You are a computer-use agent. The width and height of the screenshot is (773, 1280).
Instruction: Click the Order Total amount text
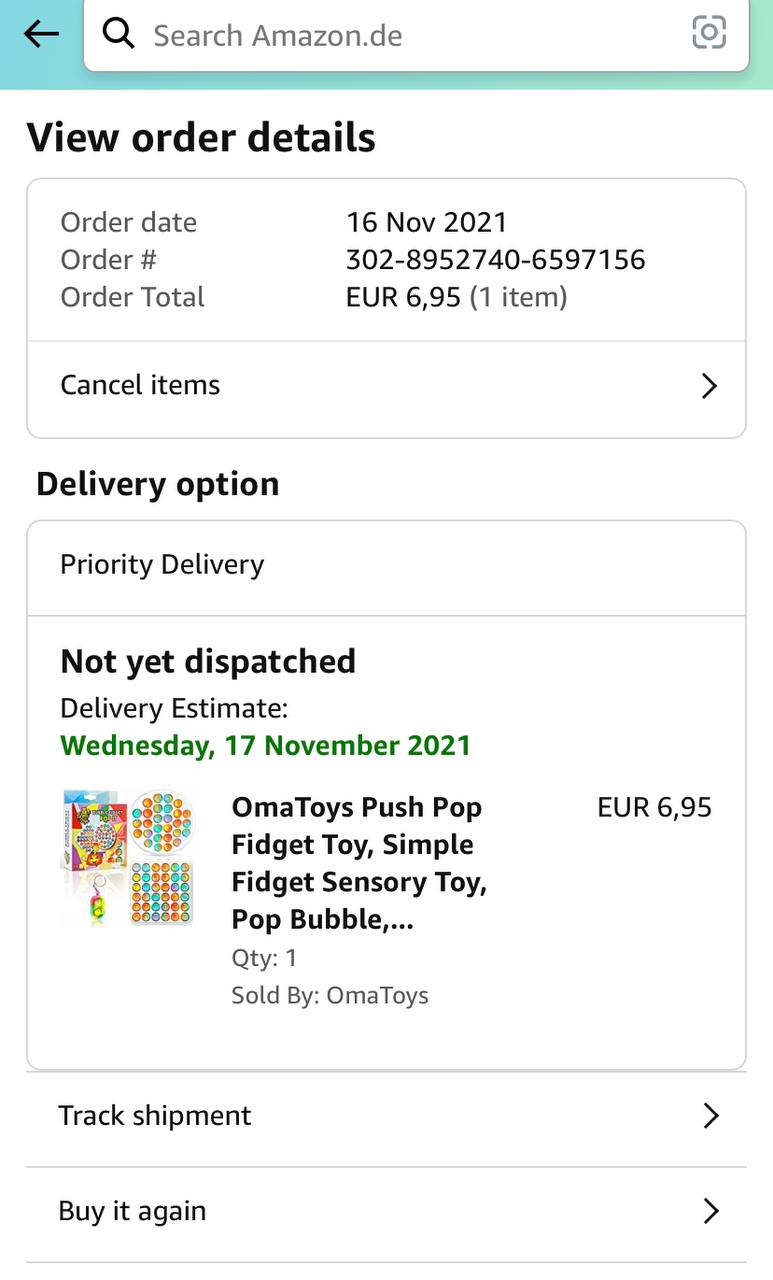tap(456, 297)
